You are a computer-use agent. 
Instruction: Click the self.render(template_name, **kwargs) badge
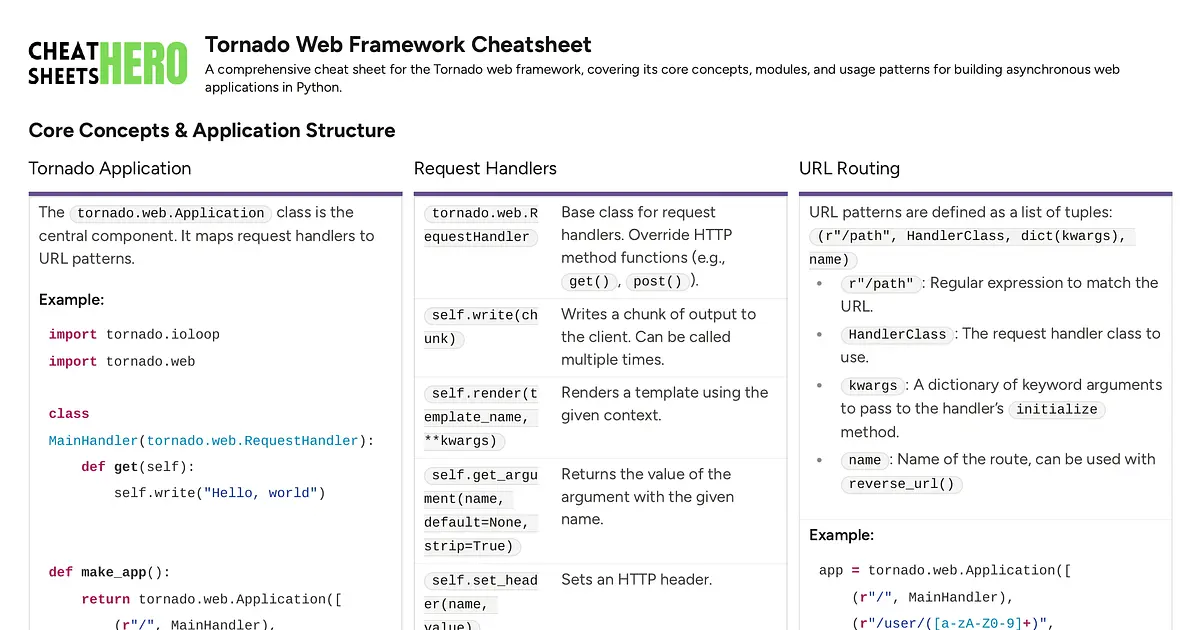point(483,417)
